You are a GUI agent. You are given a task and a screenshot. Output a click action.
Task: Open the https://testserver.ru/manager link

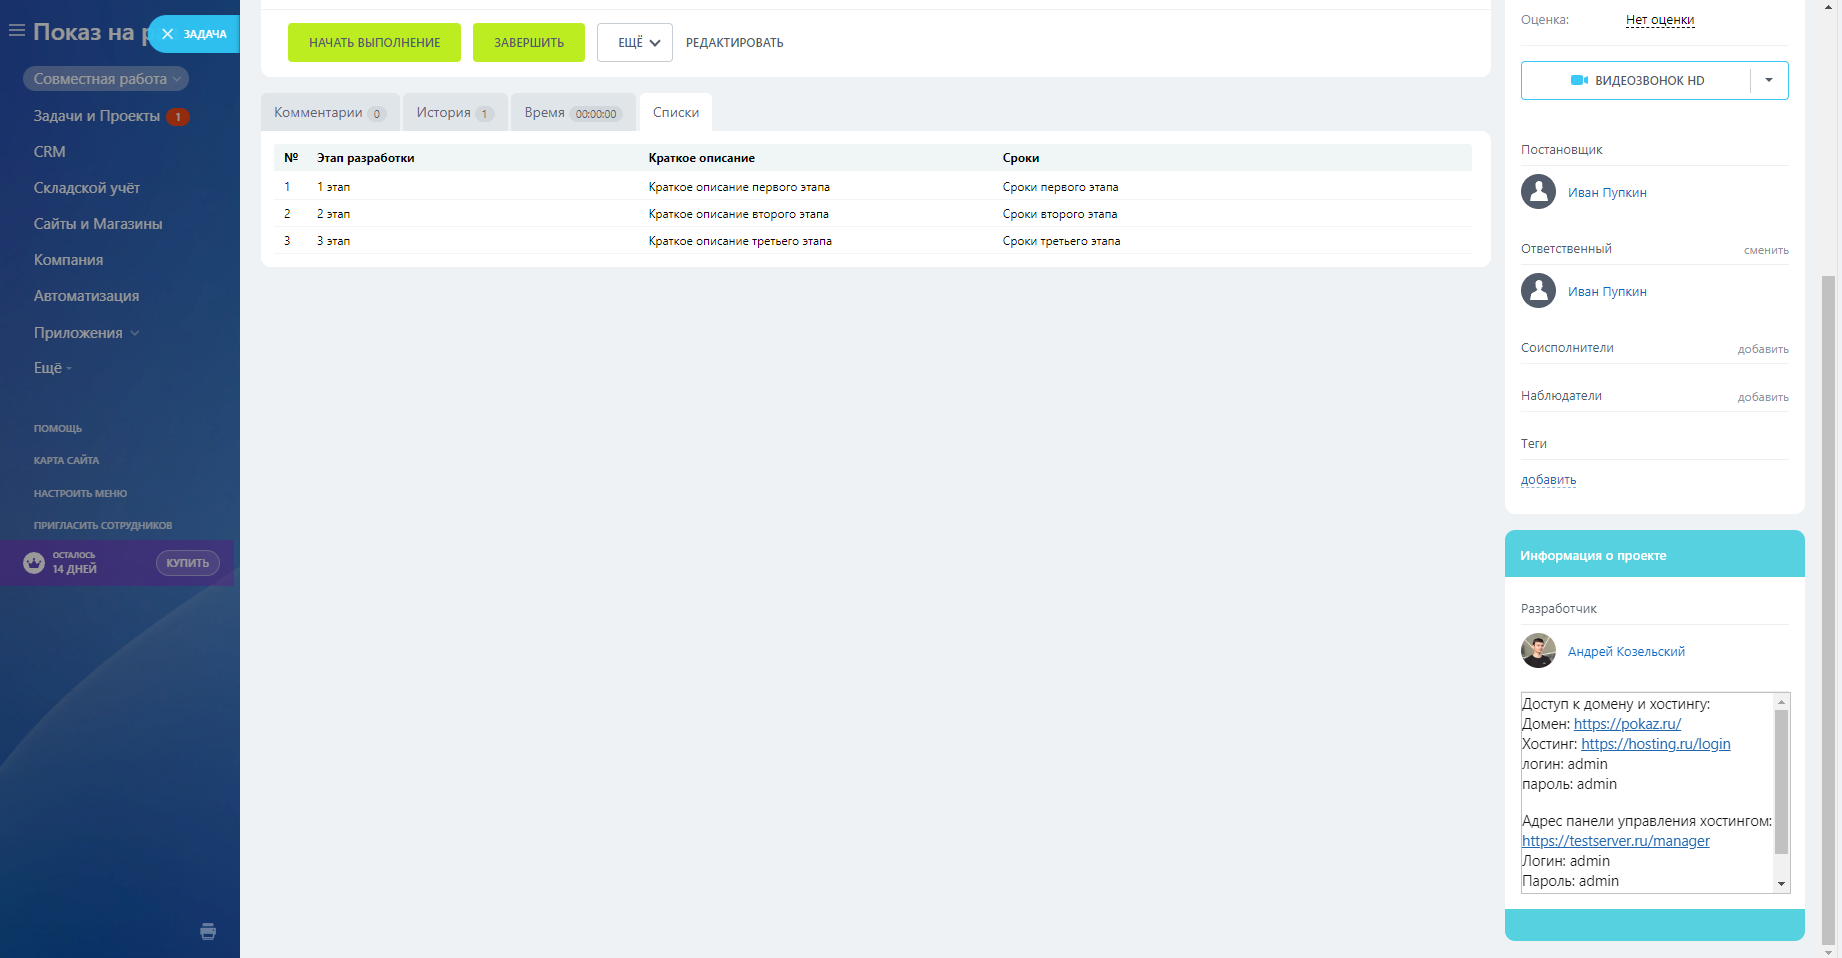coord(1616,841)
